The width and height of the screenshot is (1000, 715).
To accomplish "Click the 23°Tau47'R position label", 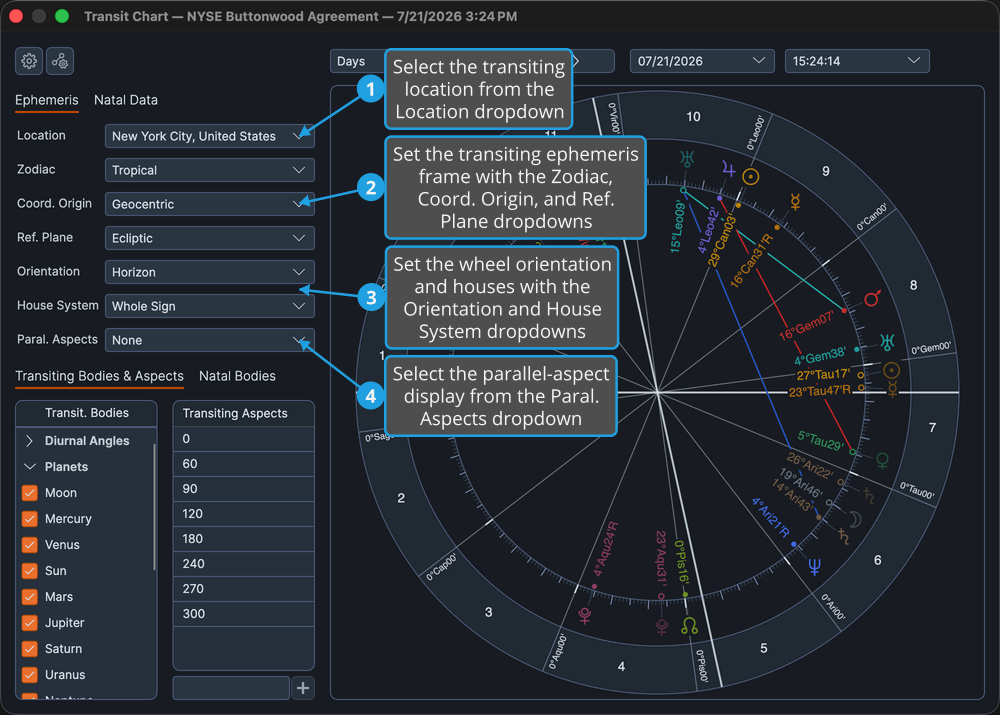I will (820, 390).
